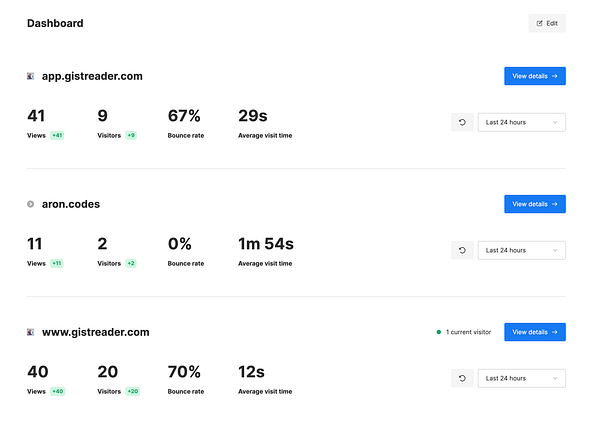Click the +41 views change badge
This screenshot has width=600, height=427.
click(x=58, y=135)
